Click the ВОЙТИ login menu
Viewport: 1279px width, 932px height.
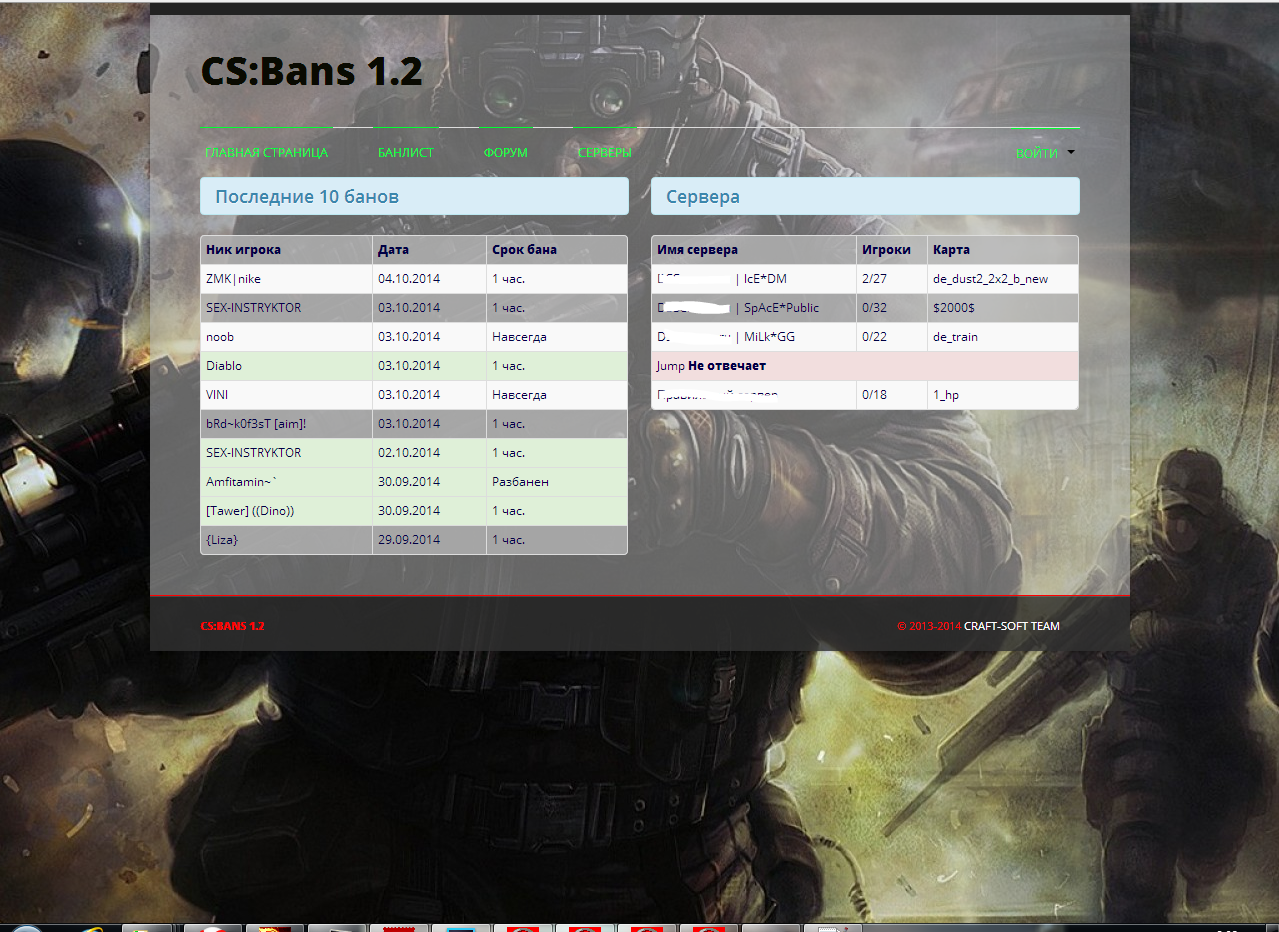click(1037, 153)
